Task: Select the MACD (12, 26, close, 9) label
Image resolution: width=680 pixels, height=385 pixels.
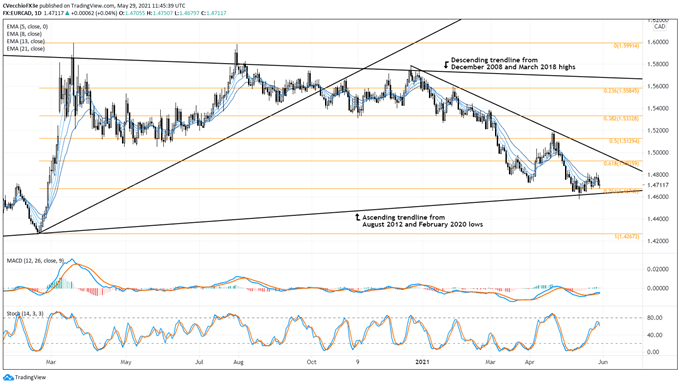Action: point(36,261)
